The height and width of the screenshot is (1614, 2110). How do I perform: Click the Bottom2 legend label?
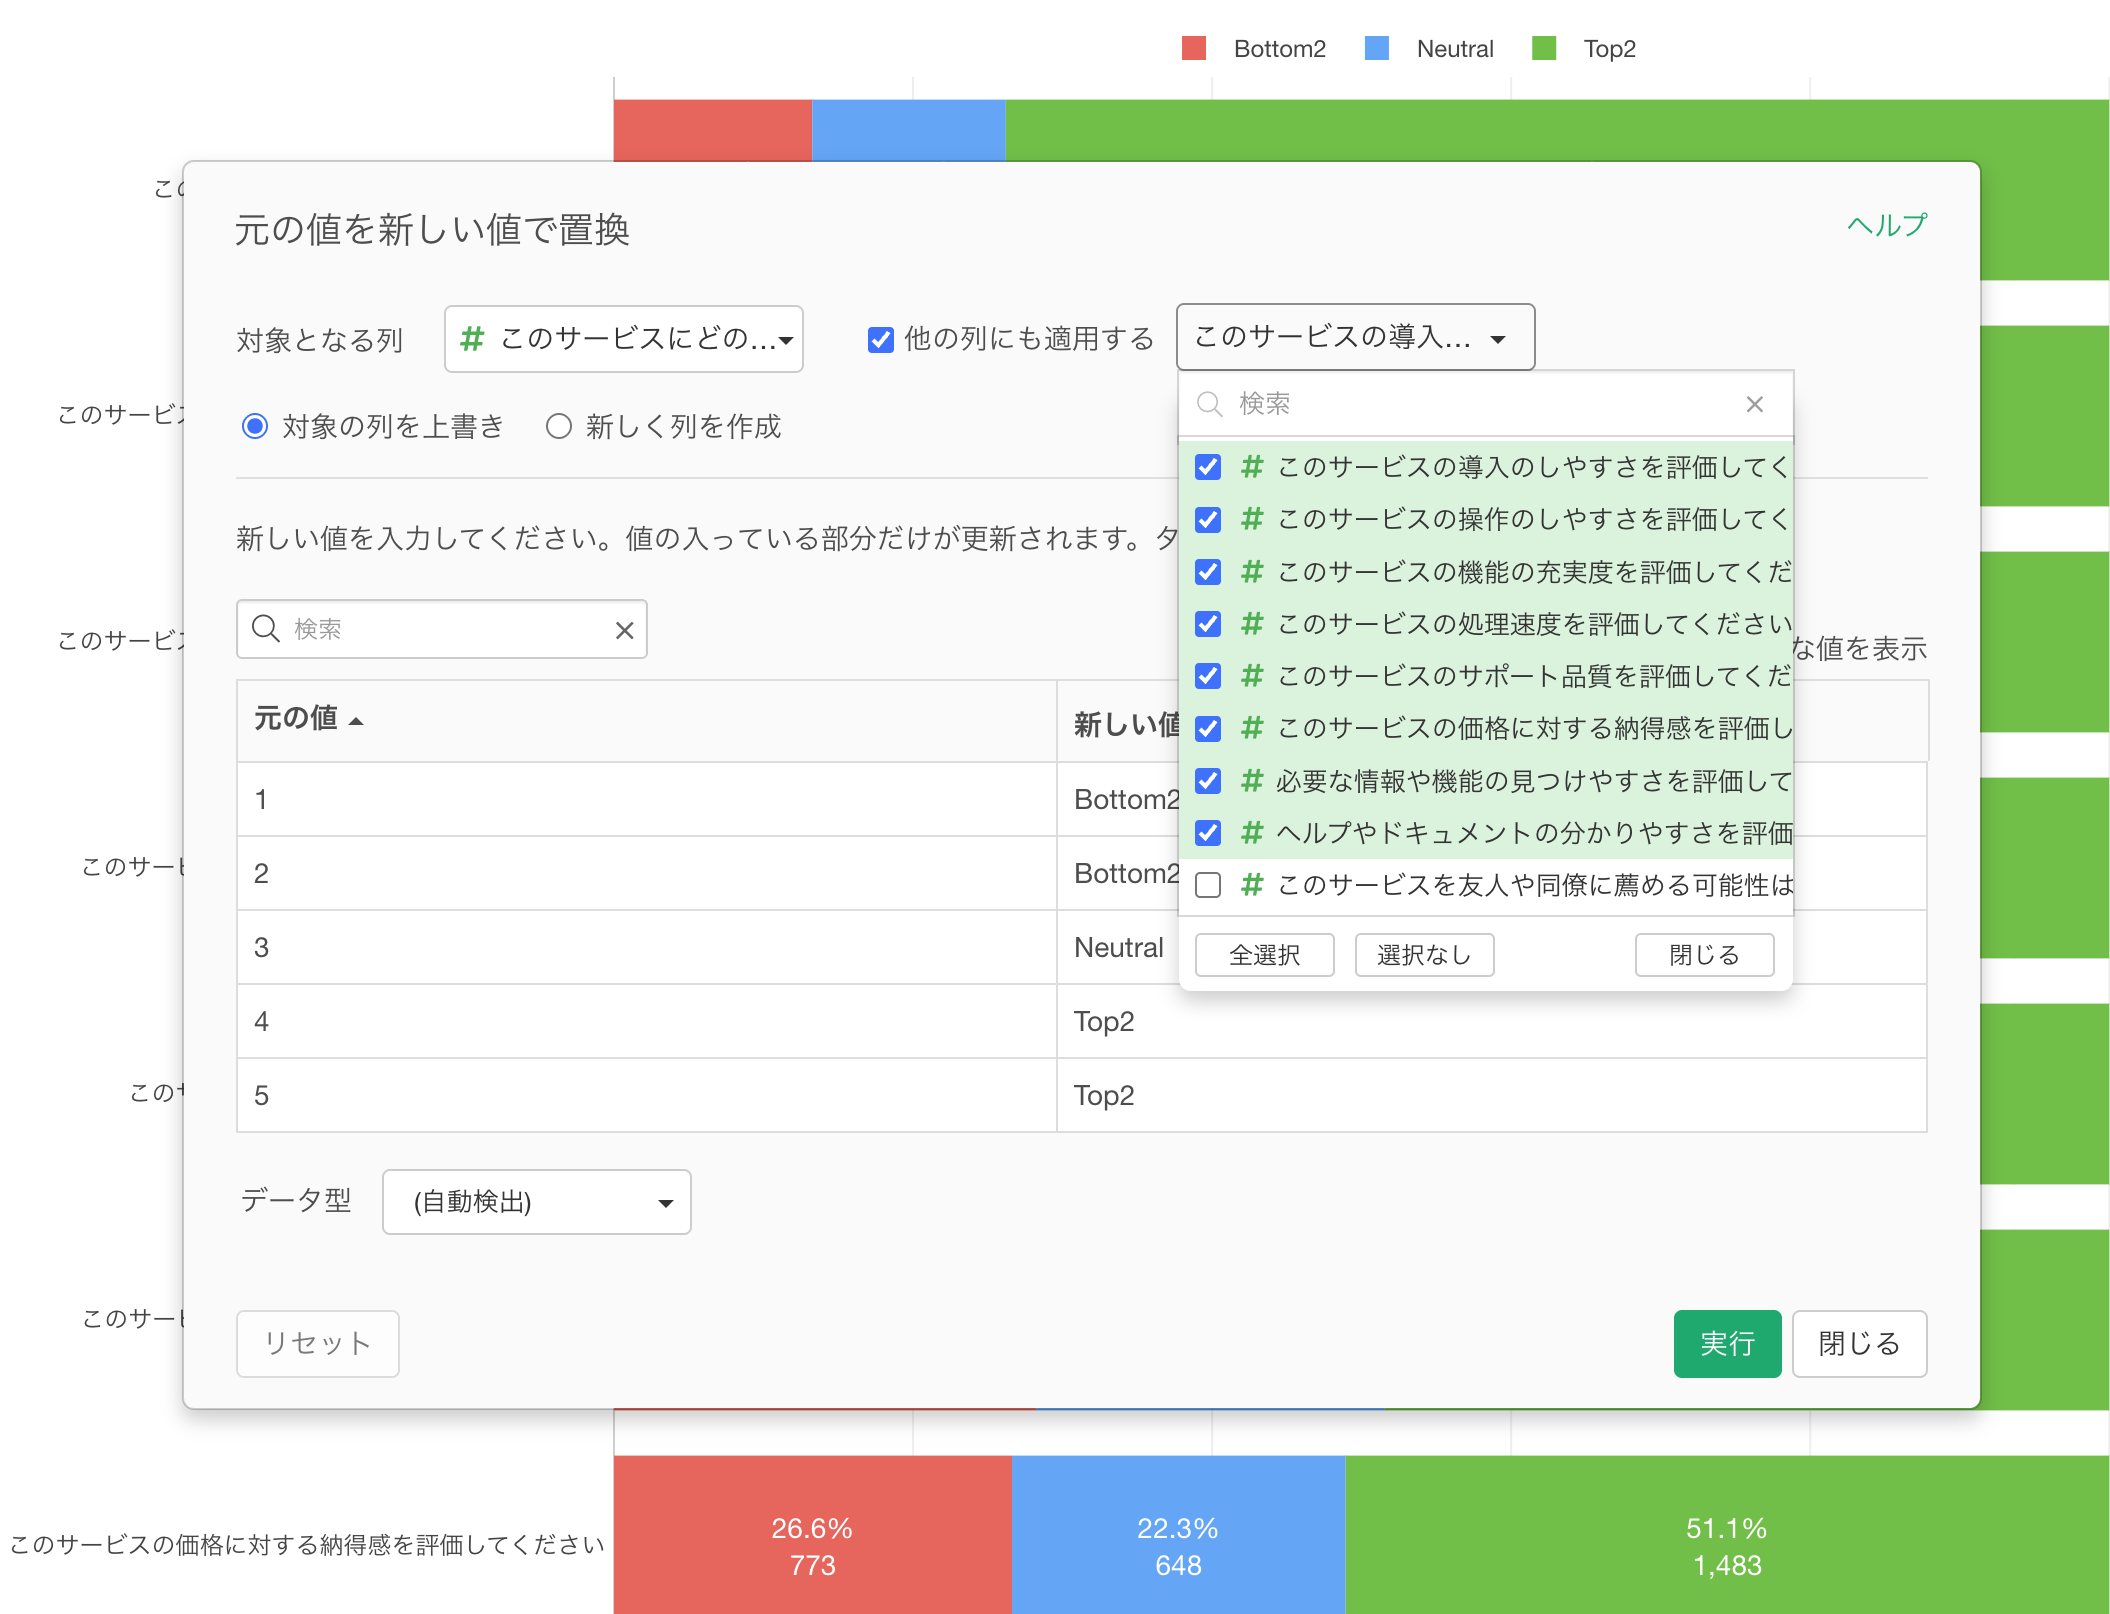(x=1280, y=49)
